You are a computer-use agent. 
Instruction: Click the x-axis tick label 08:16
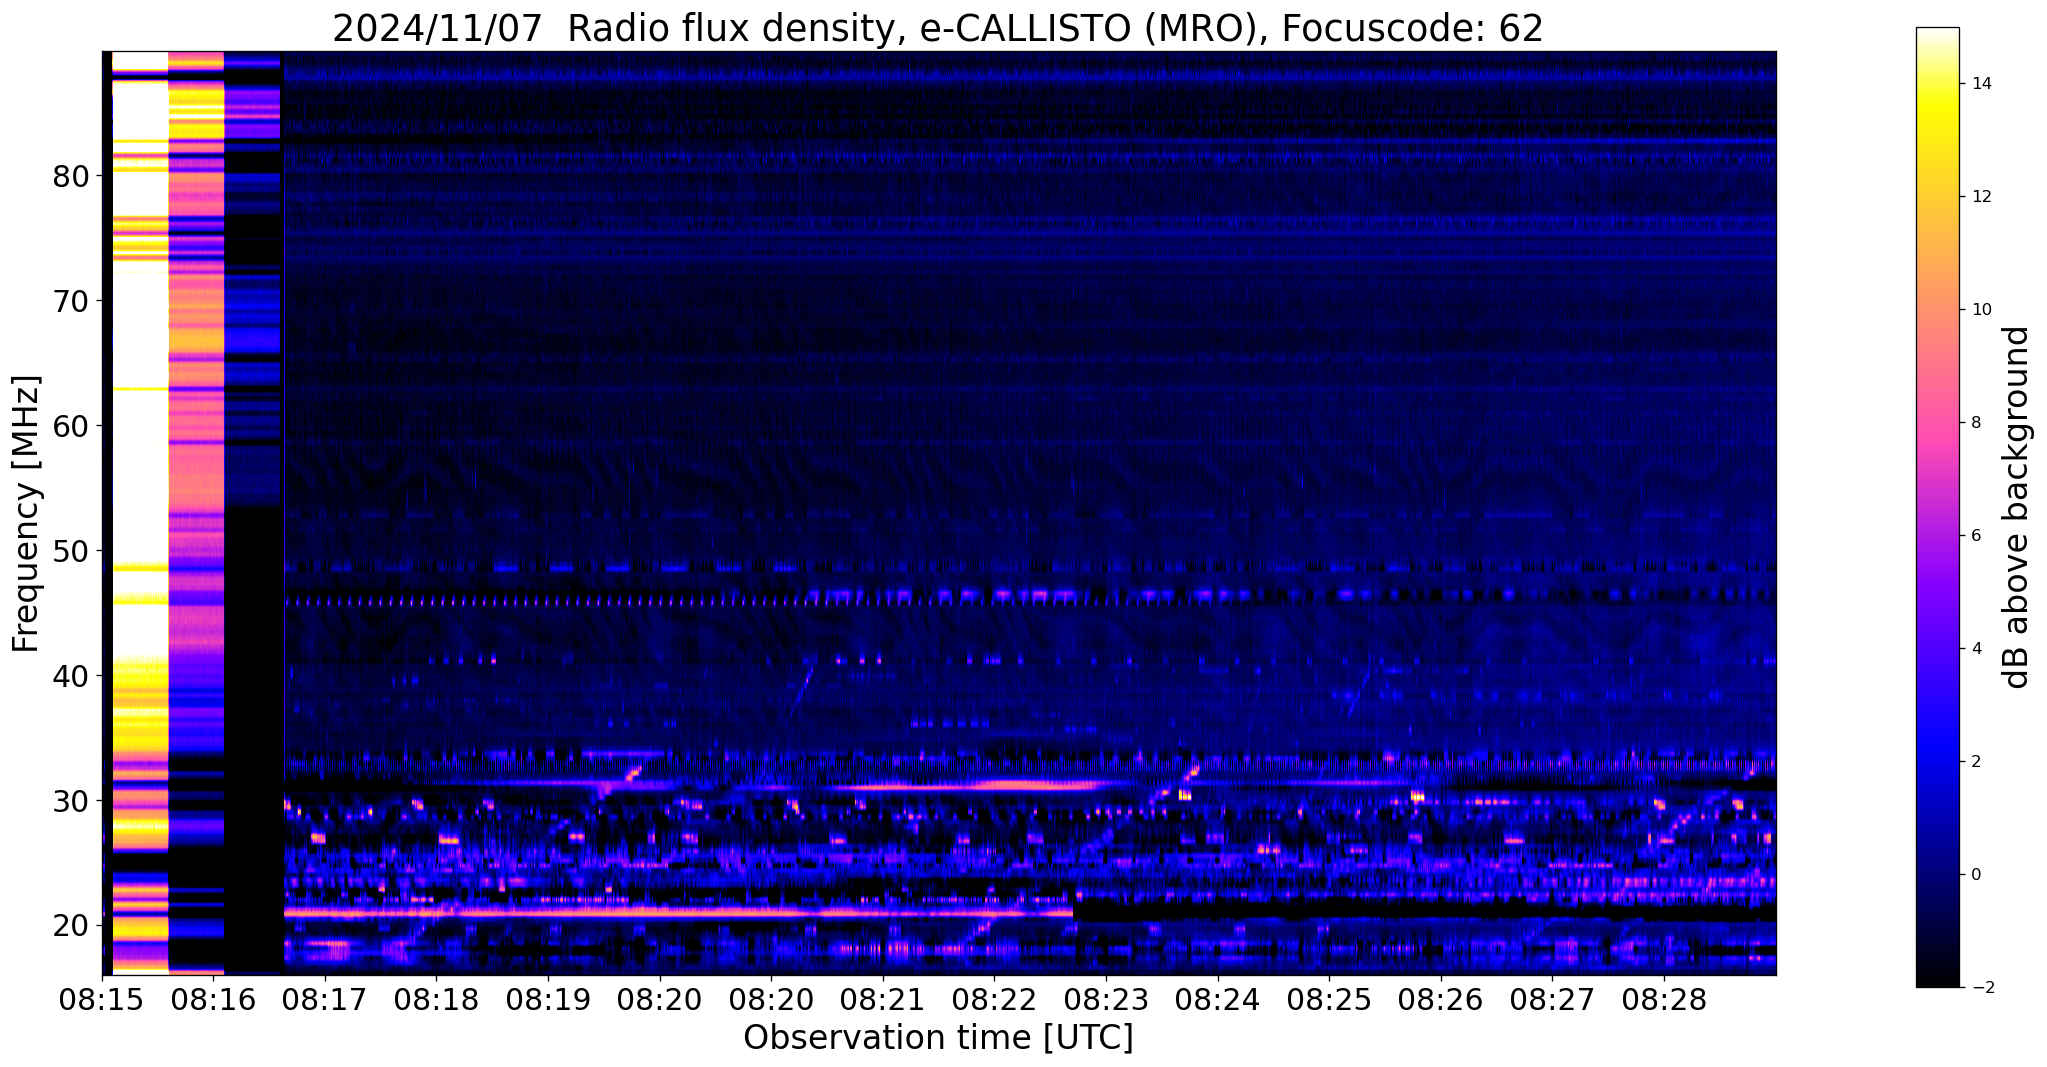[213, 1001]
